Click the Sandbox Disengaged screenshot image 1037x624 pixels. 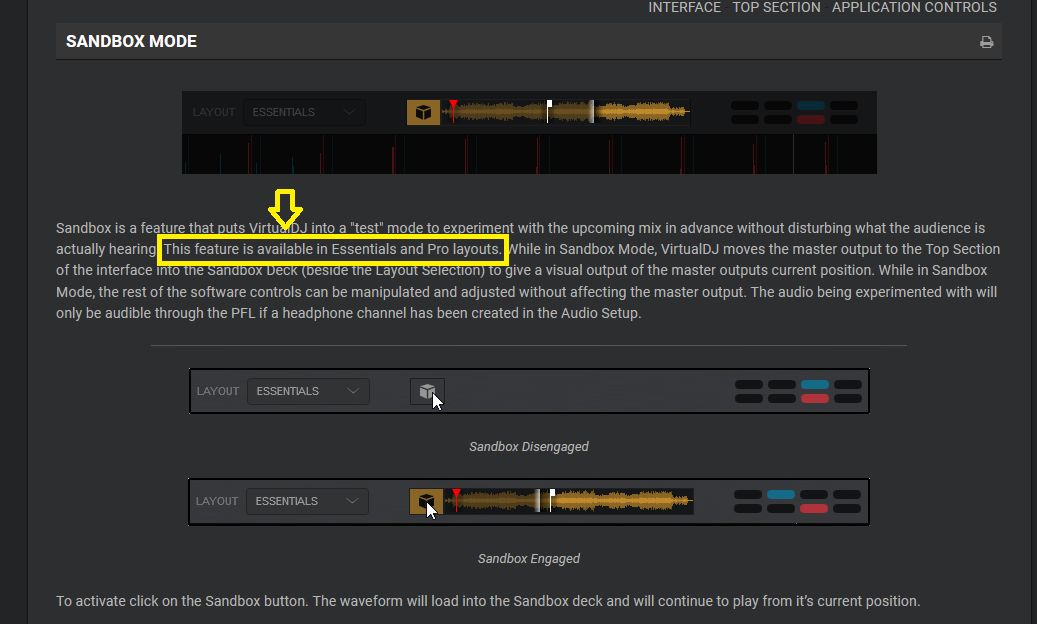coord(529,391)
